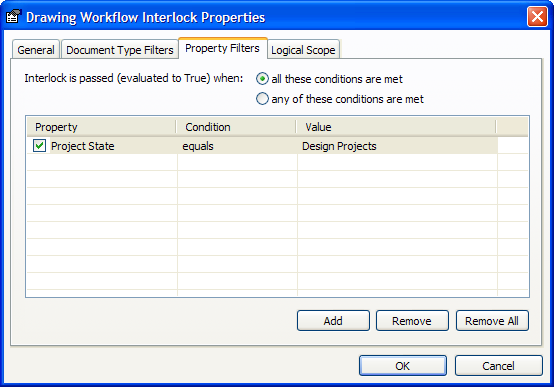Click the Condition column header
Screen dimensions: 554x387
(x=236, y=127)
